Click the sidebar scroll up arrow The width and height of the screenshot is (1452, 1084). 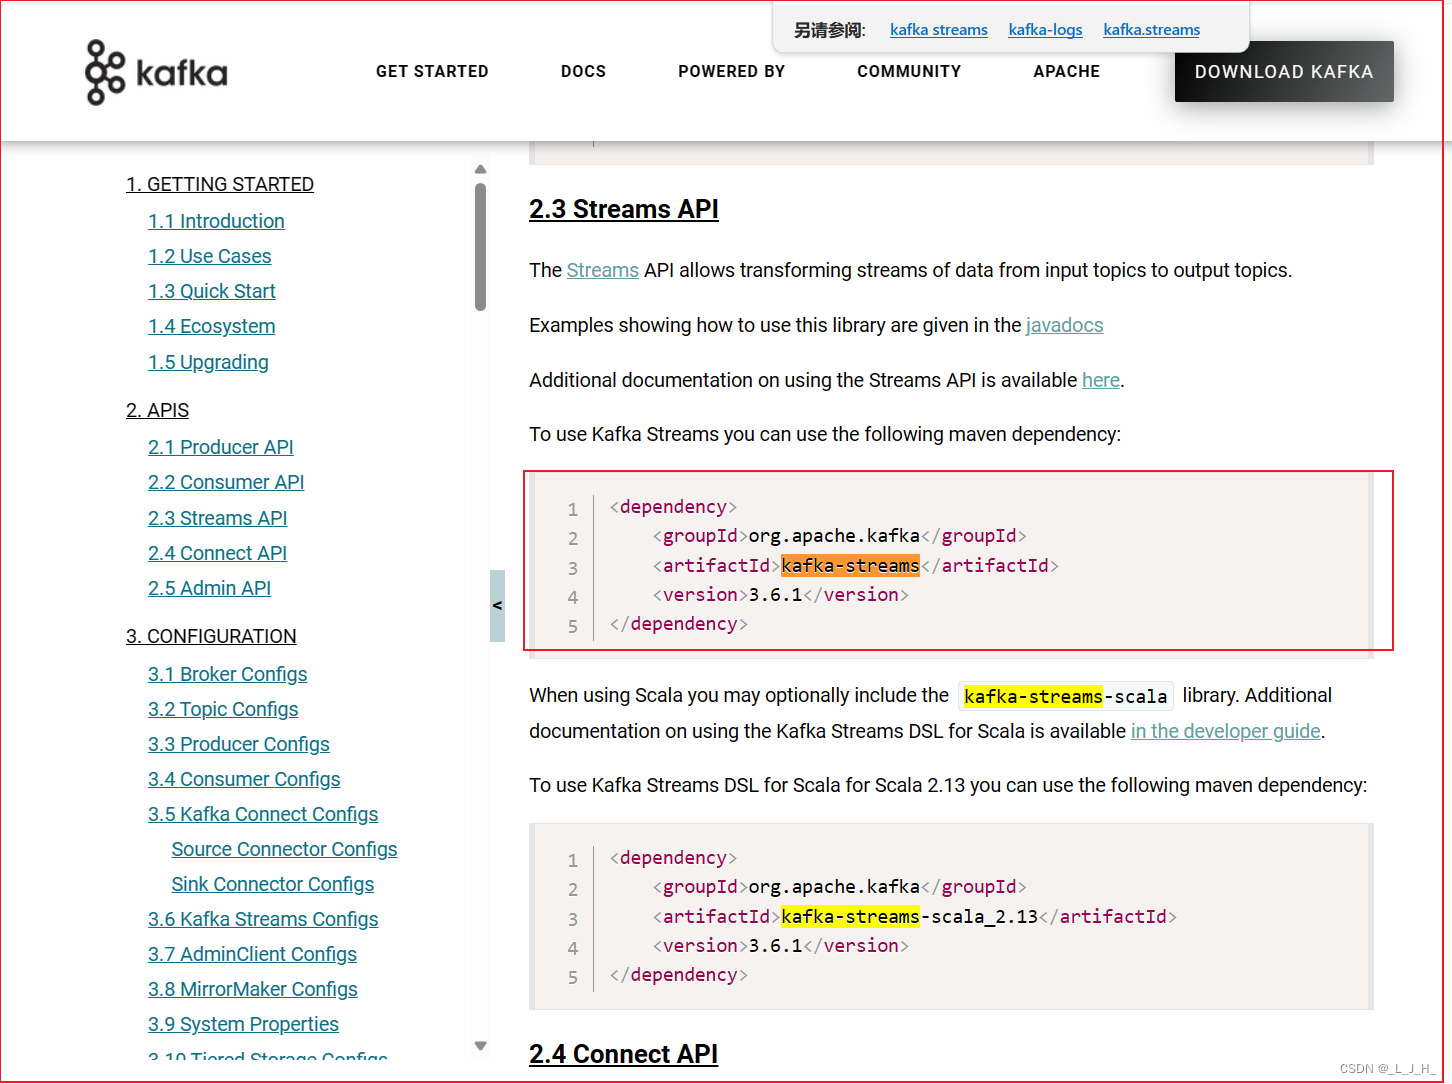coord(480,169)
